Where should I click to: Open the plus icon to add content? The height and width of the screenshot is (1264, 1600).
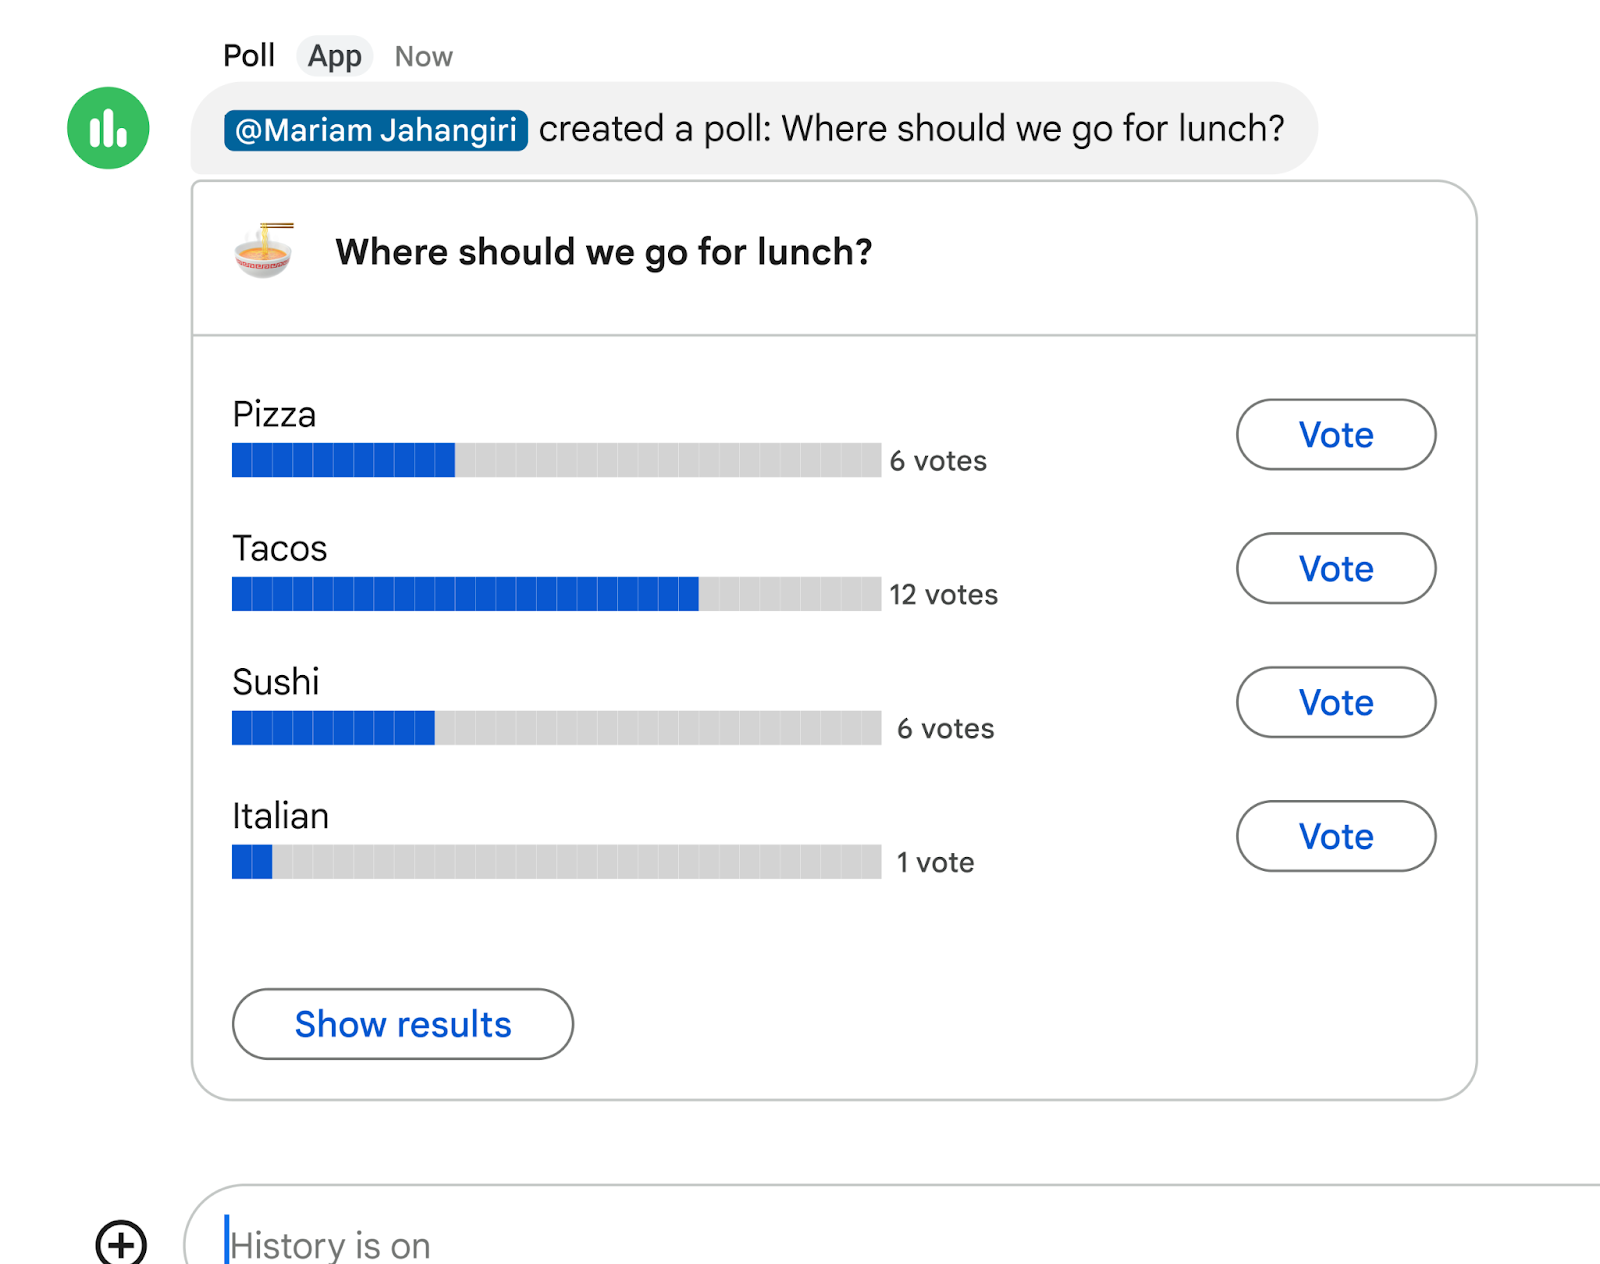pyautogui.click(x=121, y=1246)
